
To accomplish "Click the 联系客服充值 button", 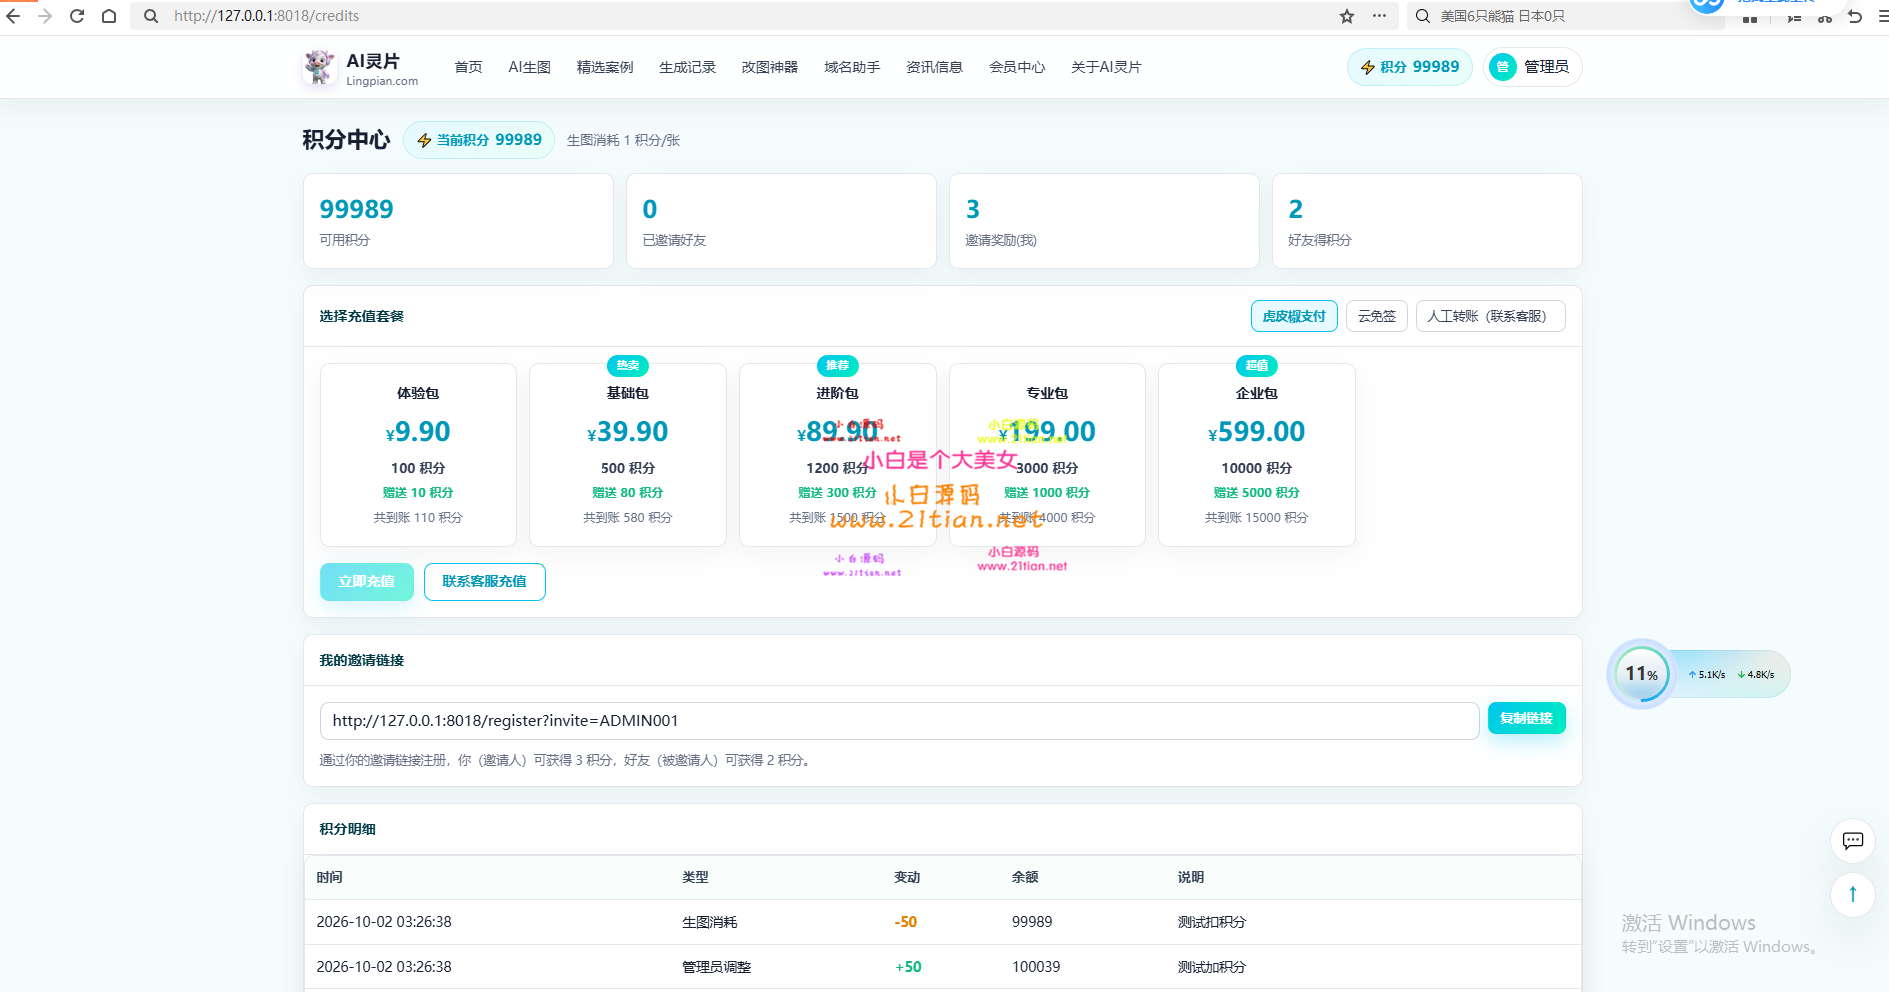I will point(485,582).
